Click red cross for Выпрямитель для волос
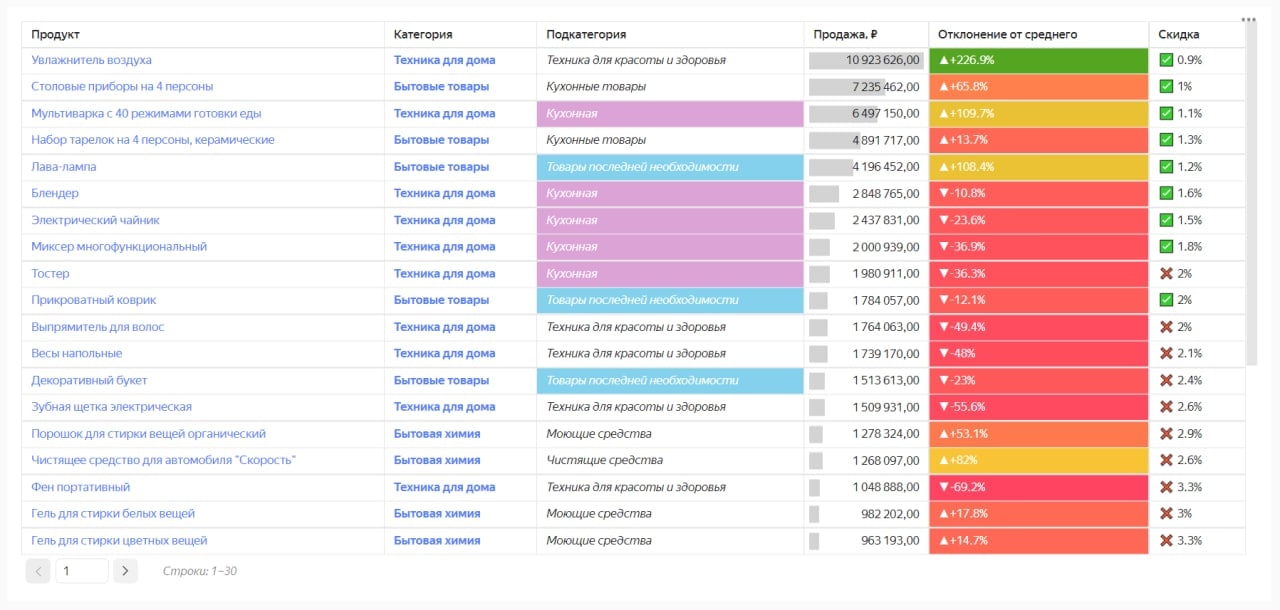 coord(1166,327)
